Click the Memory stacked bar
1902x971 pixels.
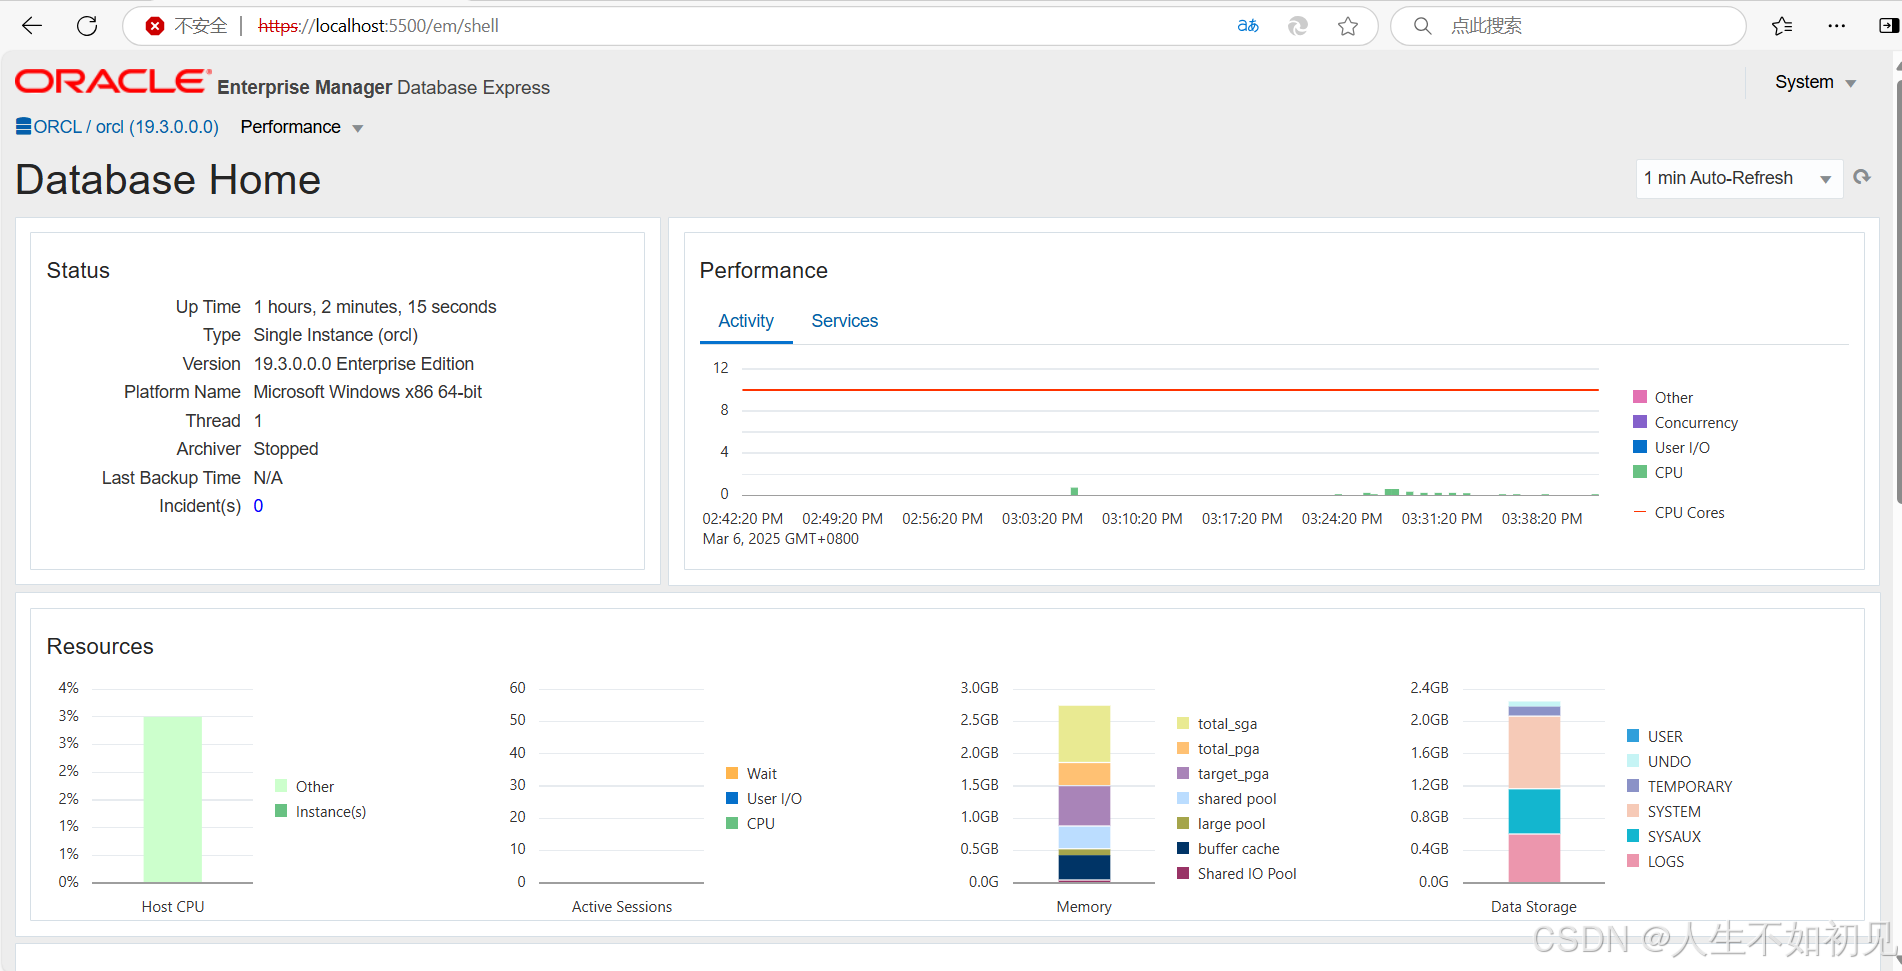coord(1084,794)
